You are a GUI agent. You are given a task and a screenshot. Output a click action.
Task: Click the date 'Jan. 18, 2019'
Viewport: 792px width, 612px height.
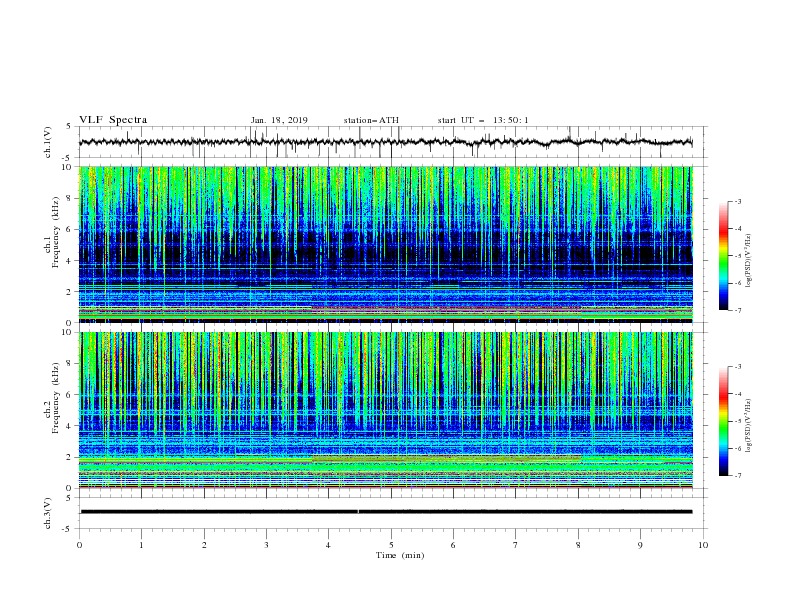click(279, 120)
